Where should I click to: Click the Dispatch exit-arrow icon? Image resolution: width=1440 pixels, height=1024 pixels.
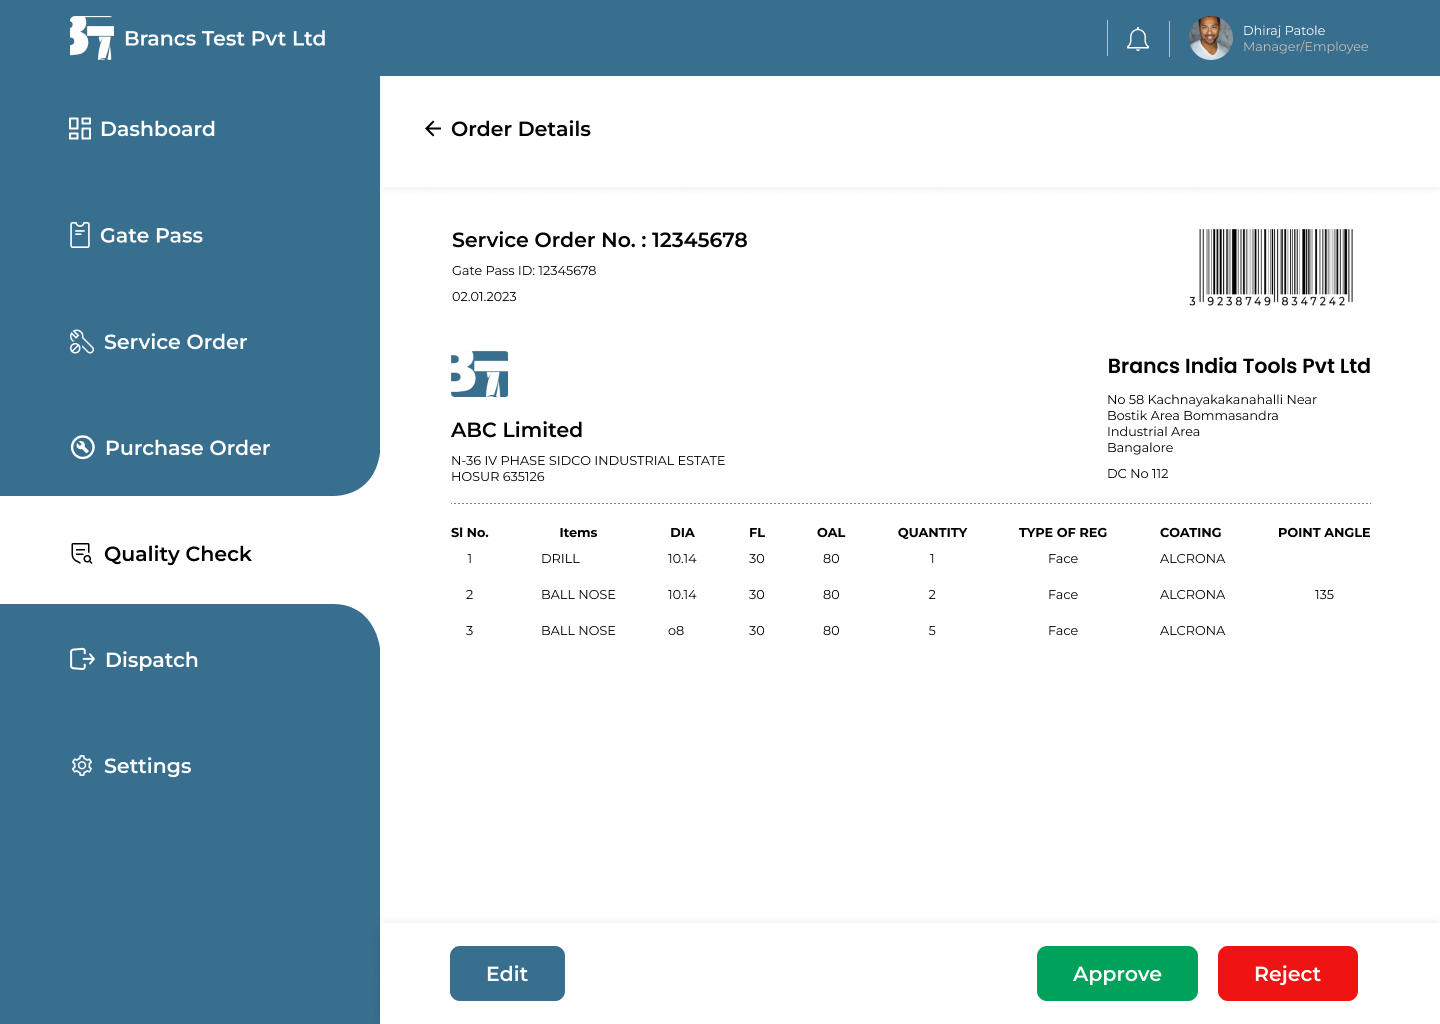(x=82, y=659)
